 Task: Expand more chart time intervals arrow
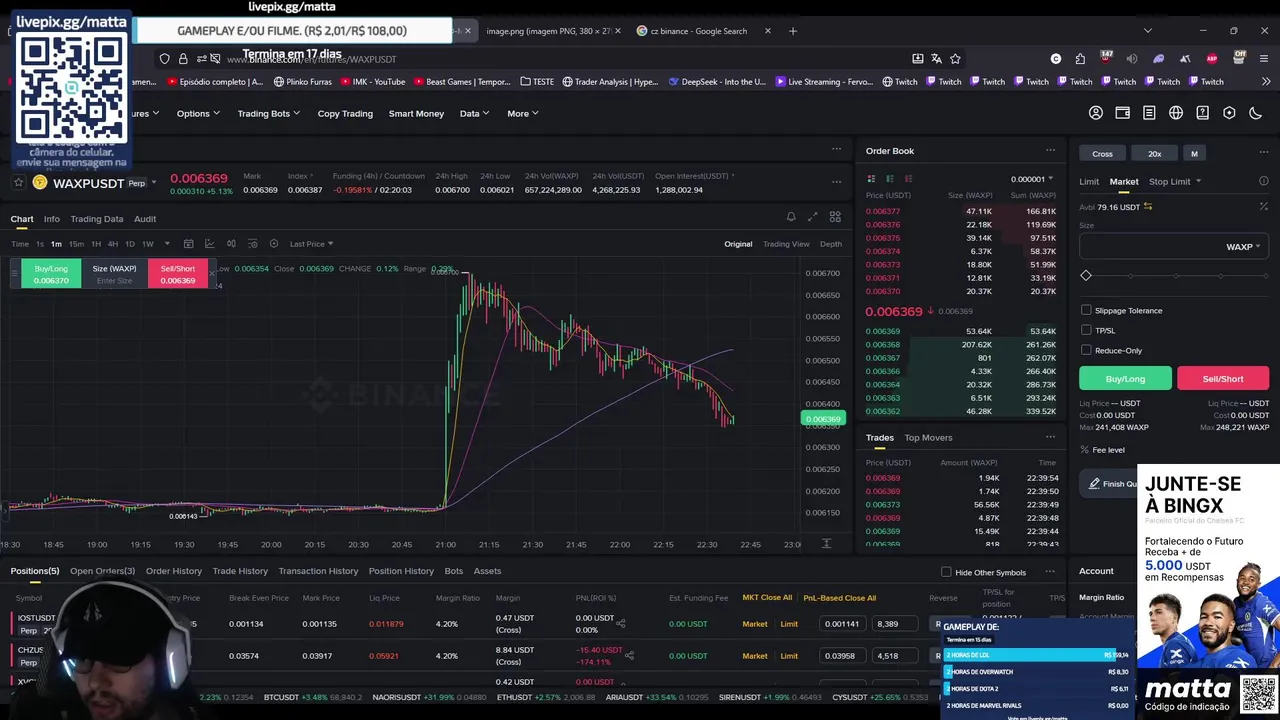coord(167,244)
